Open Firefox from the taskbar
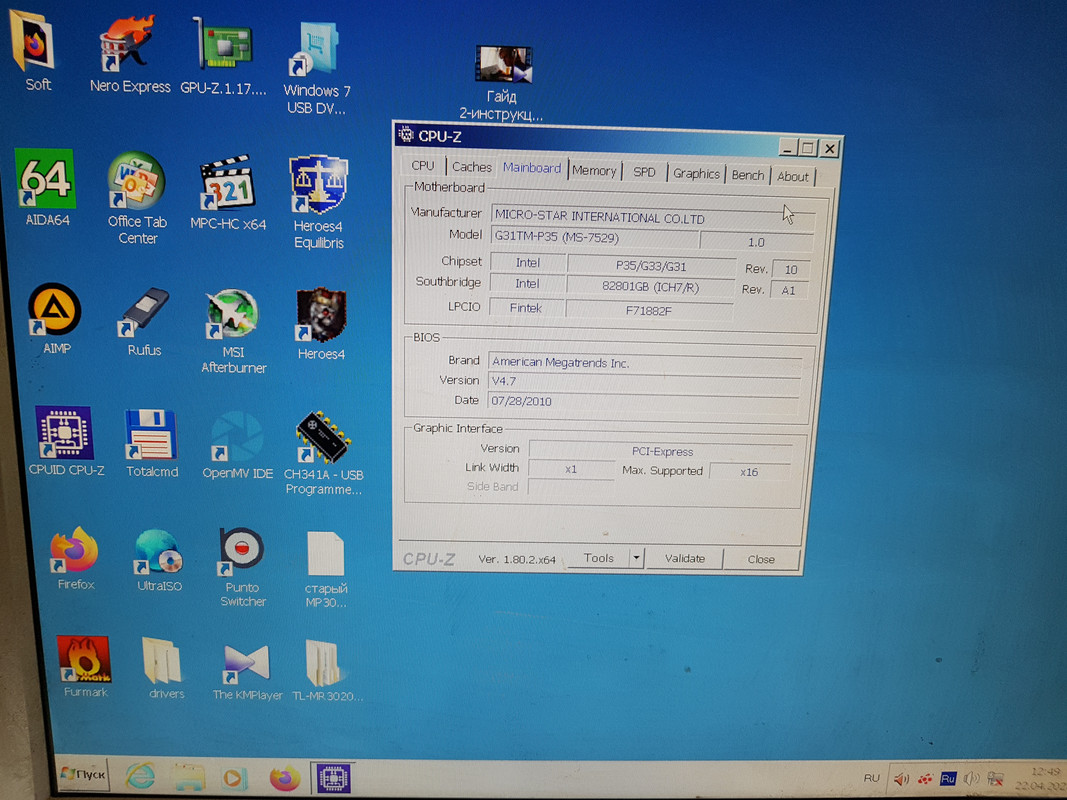 [284, 778]
